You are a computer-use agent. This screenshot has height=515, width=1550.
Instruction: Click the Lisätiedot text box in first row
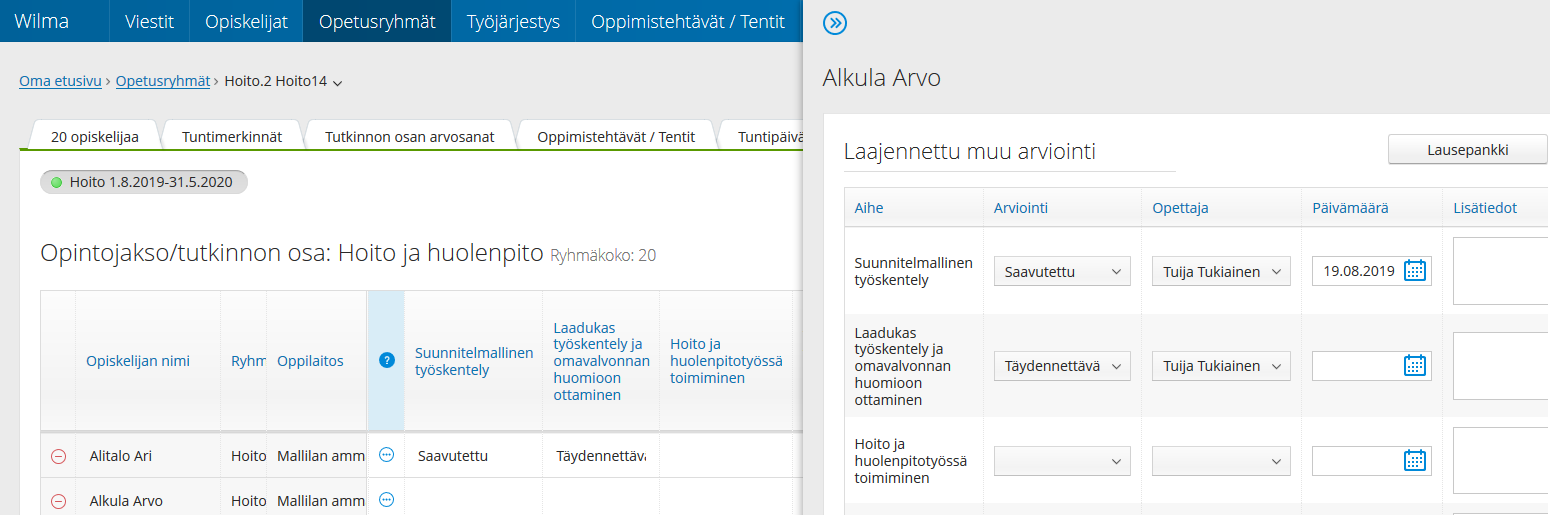click(x=1500, y=271)
